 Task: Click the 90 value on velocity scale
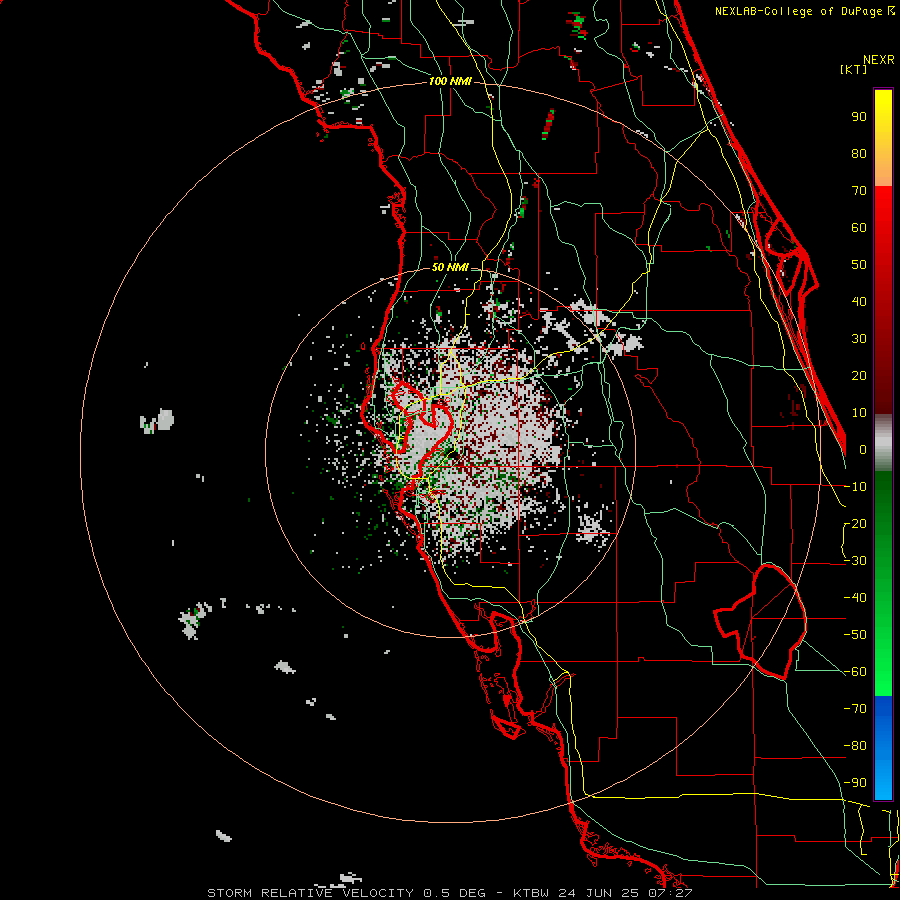point(859,117)
